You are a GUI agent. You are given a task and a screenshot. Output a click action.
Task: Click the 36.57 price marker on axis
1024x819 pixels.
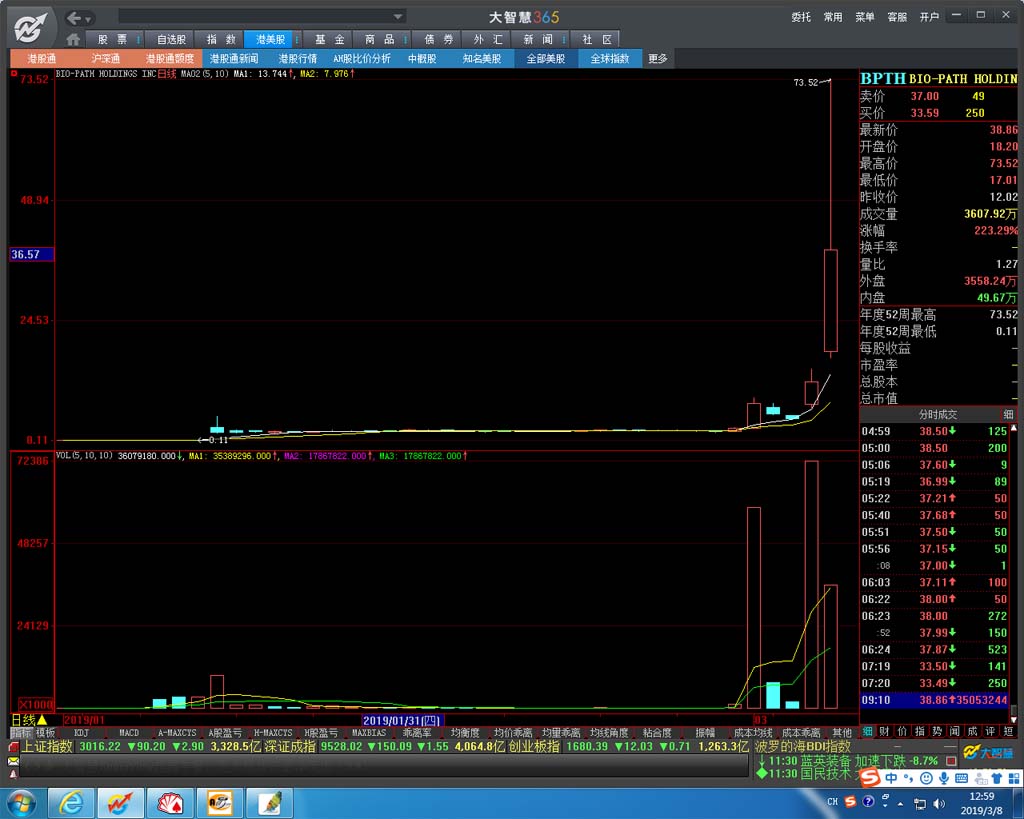(31, 254)
